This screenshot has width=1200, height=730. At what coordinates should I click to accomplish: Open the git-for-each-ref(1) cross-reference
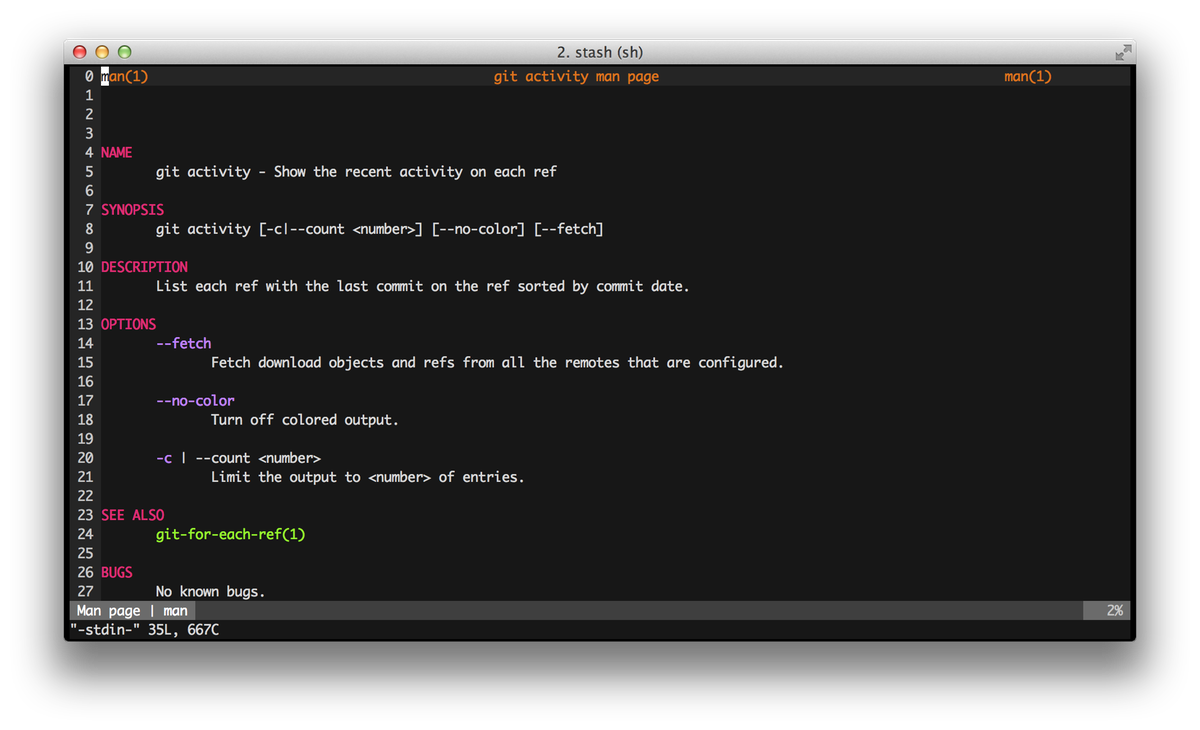[x=230, y=534]
